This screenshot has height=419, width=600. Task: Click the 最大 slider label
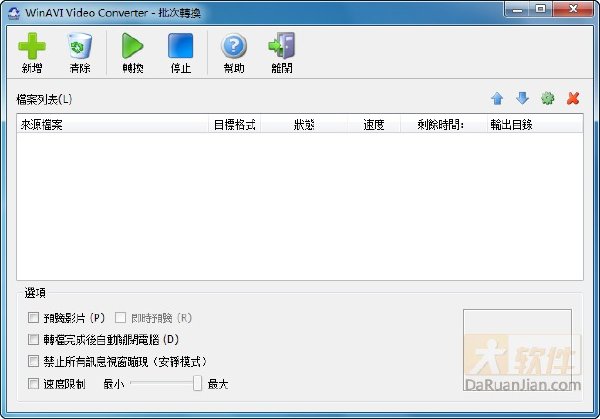tap(218, 384)
